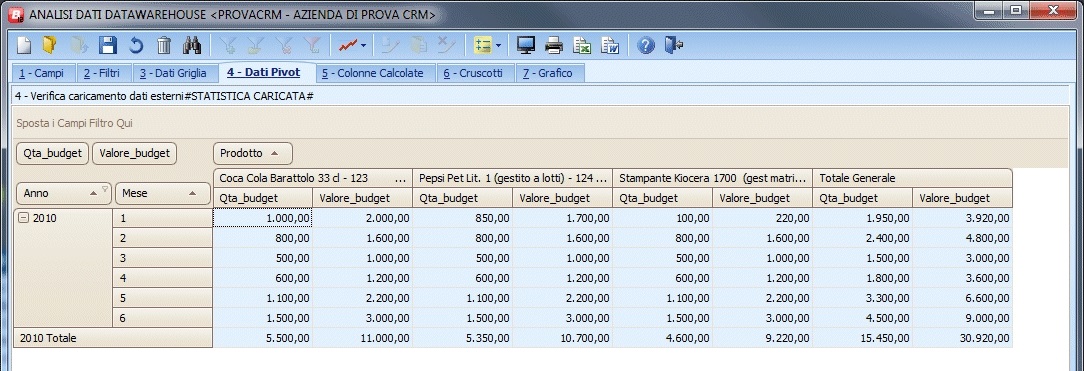Image resolution: width=1084 pixels, height=371 pixels.
Task: Search with the binoculars icon
Action: pyautogui.click(x=191, y=46)
